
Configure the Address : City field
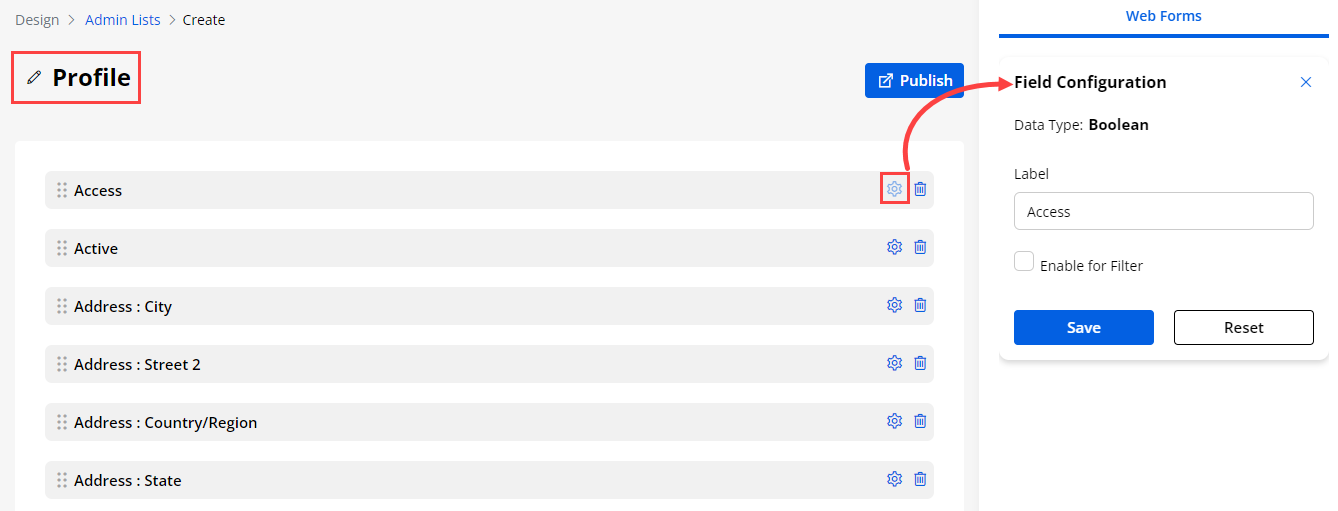[x=894, y=305]
